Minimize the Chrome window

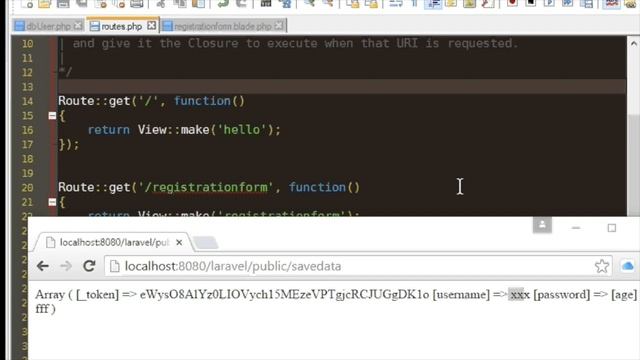click(576, 227)
